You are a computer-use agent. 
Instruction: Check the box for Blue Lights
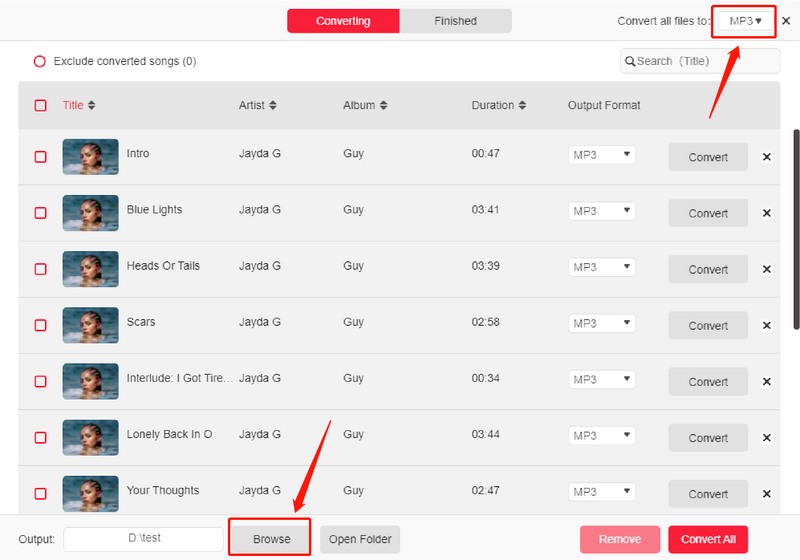pyautogui.click(x=40, y=213)
